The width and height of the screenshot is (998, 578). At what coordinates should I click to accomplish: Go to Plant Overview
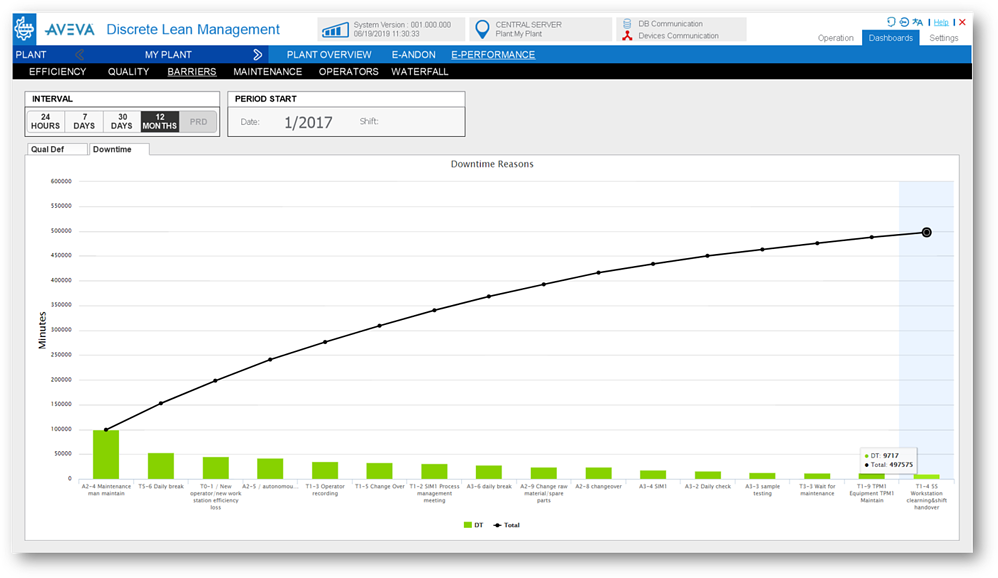[329, 55]
